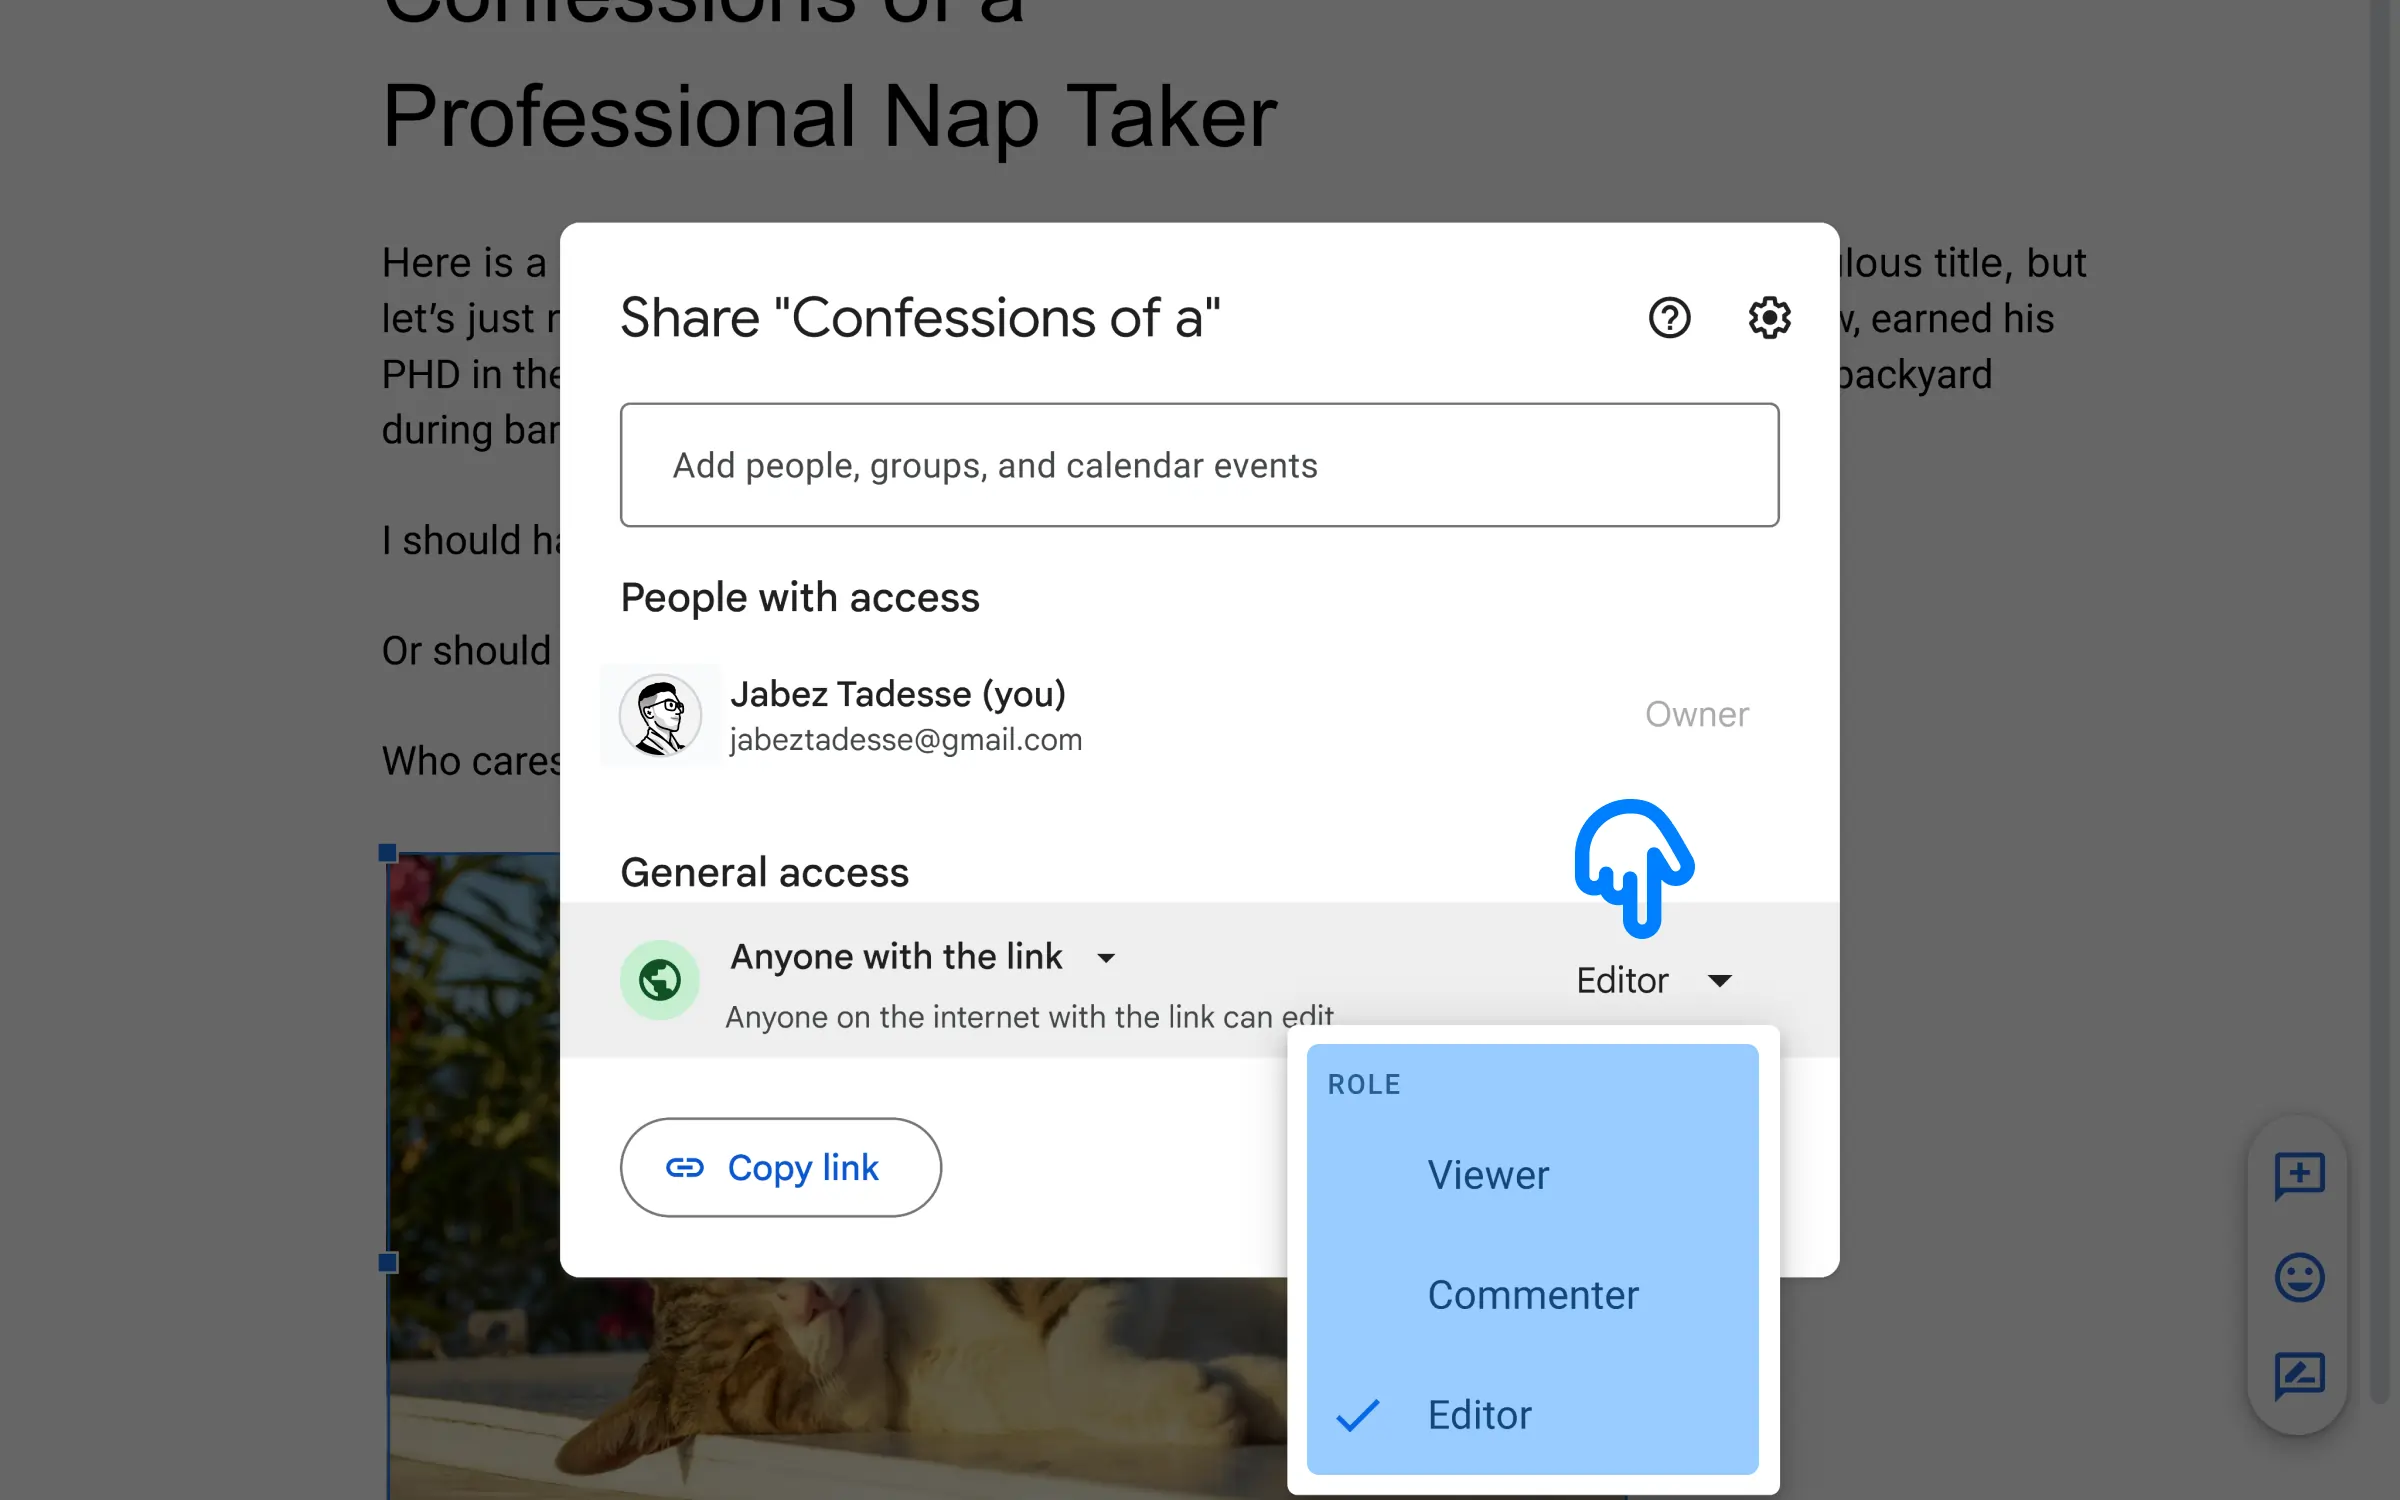The width and height of the screenshot is (2400, 1500).
Task: Click the Professional Nap Taker document title
Action: click(x=829, y=117)
